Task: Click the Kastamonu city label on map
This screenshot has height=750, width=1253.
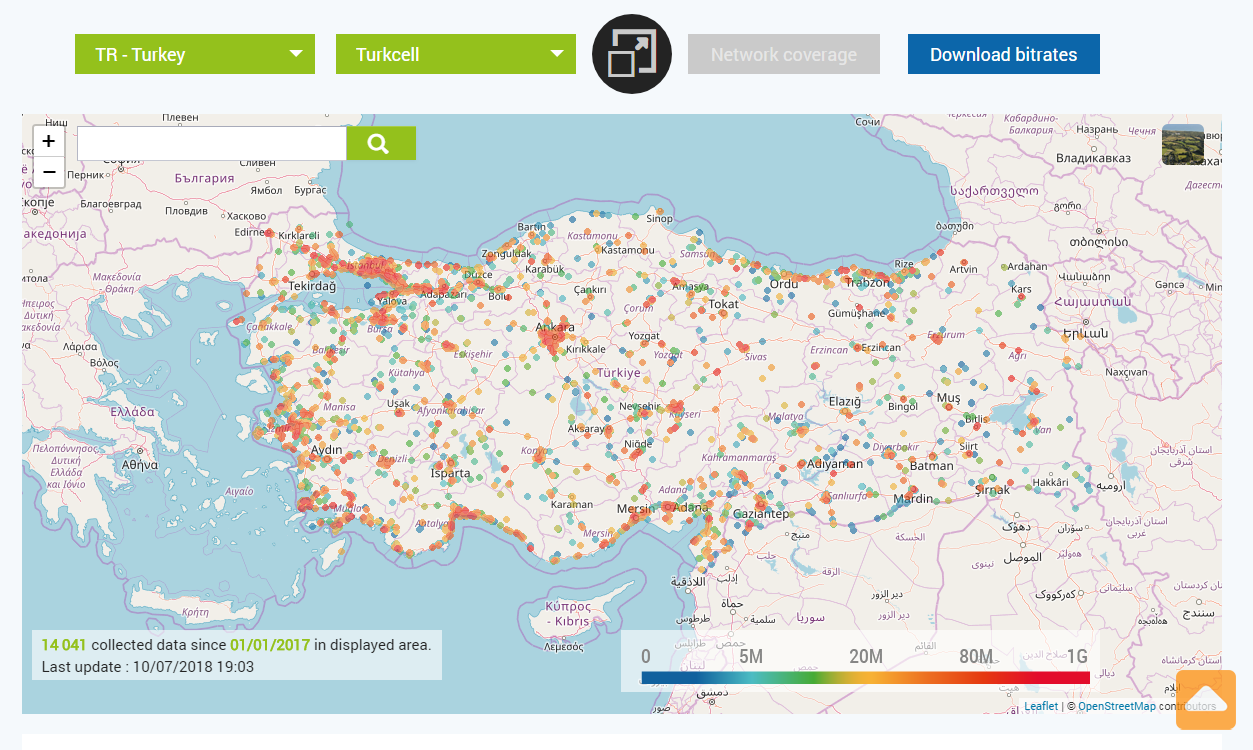Action: pos(627,249)
